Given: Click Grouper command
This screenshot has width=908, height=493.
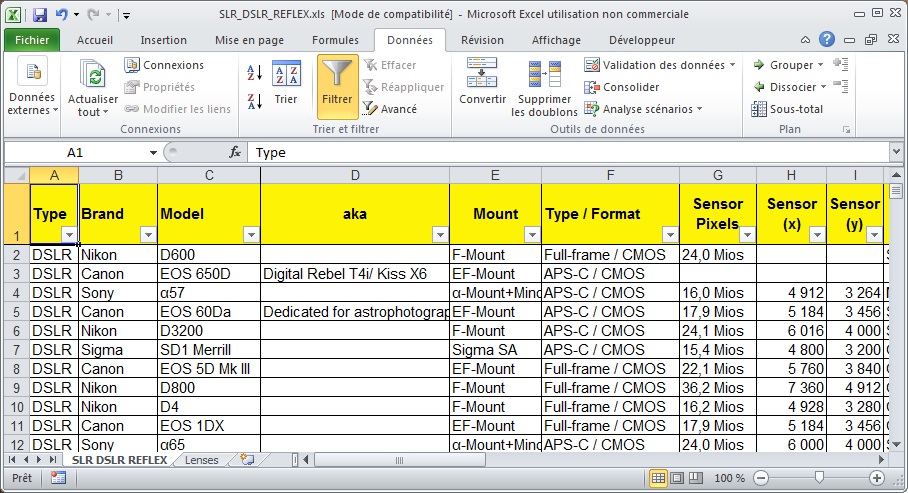Looking at the screenshot, I should 788,65.
